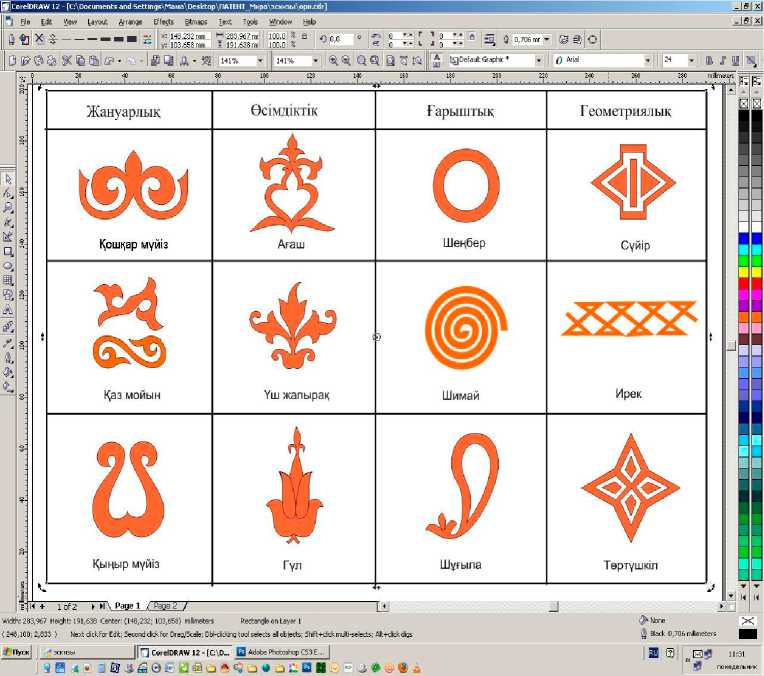Select the Page 1 tab
The width and height of the screenshot is (764, 676).
(127, 606)
